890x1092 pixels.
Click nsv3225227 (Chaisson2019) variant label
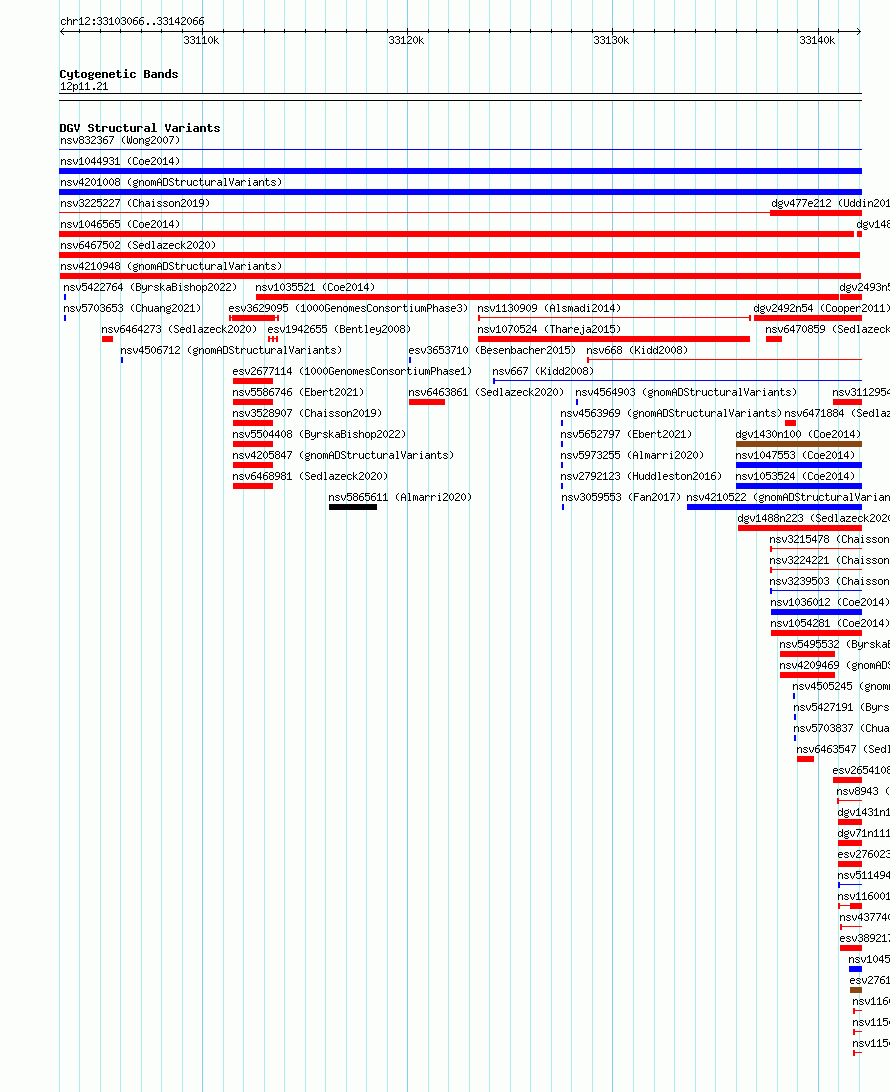[135, 203]
